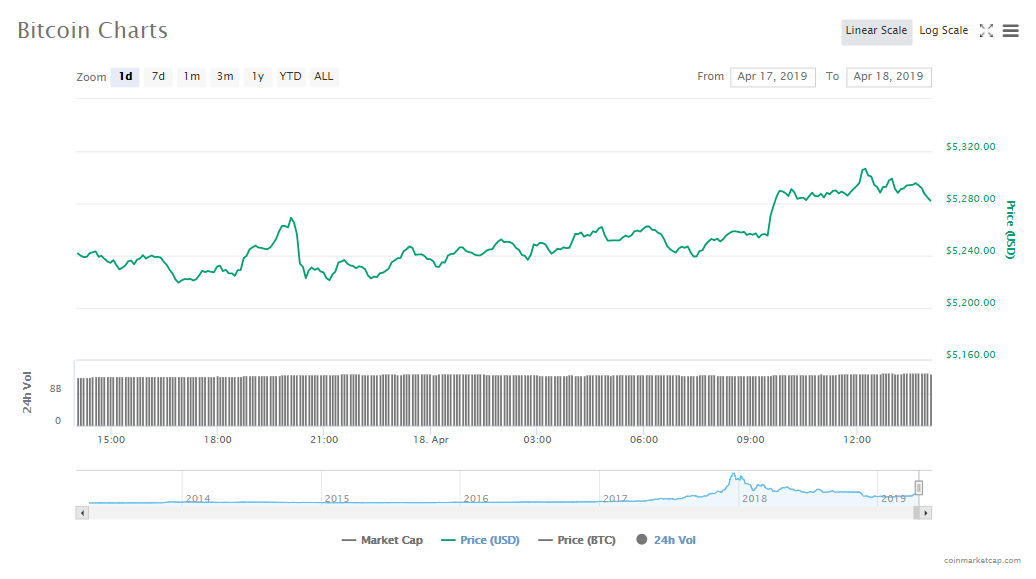
Task: Edit the To date field
Action: [888, 77]
